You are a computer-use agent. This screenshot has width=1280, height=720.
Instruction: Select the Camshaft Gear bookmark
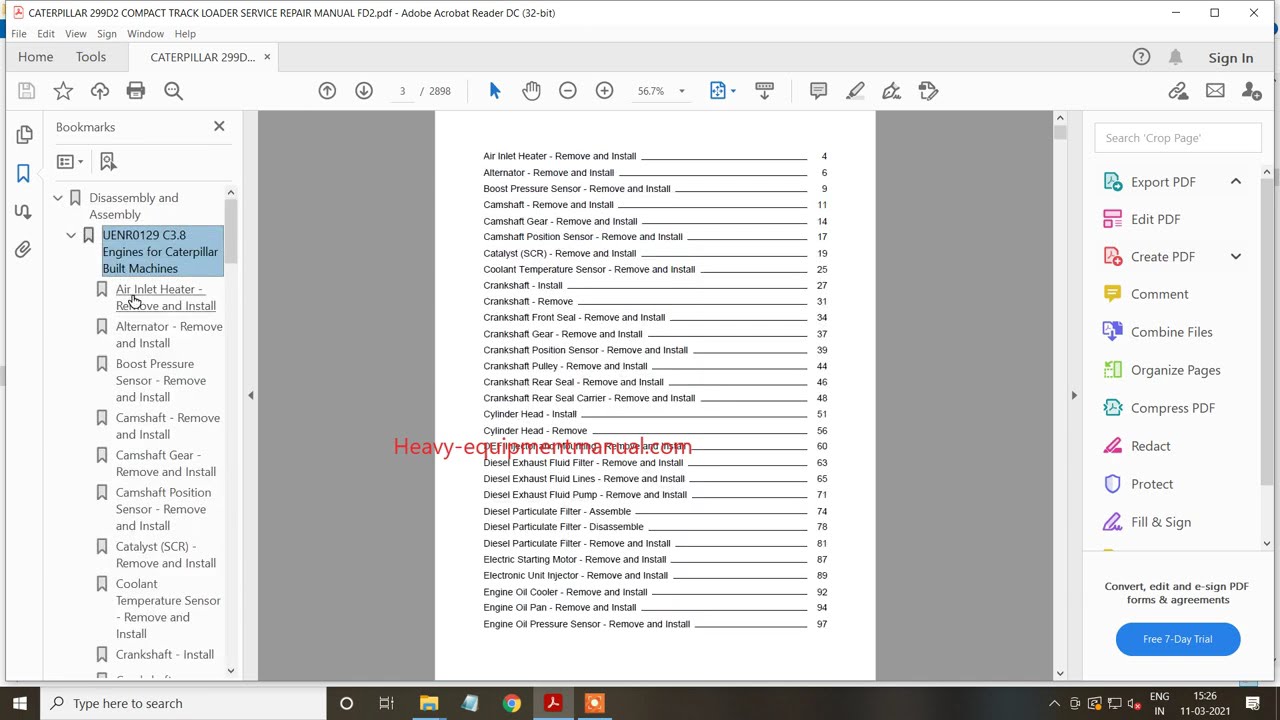(x=165, y=463)
